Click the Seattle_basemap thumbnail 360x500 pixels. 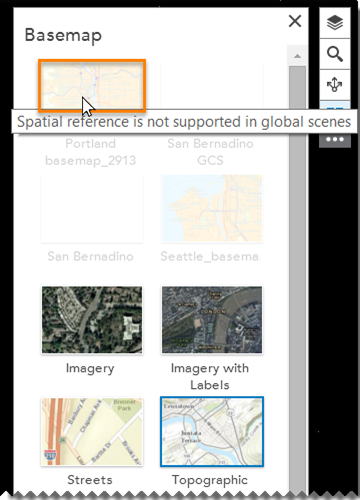(212, 208)
